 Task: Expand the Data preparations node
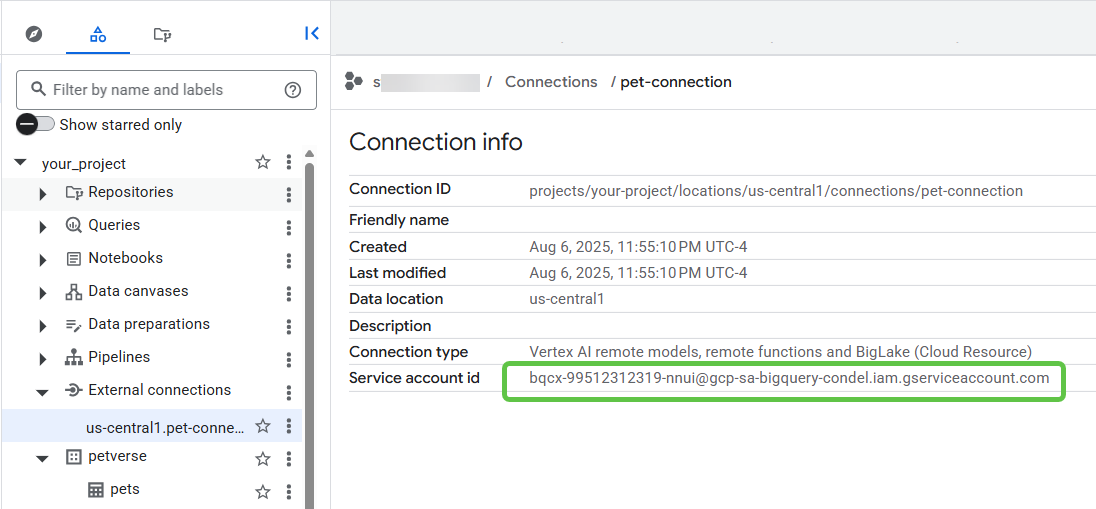[x=43, y=325]
